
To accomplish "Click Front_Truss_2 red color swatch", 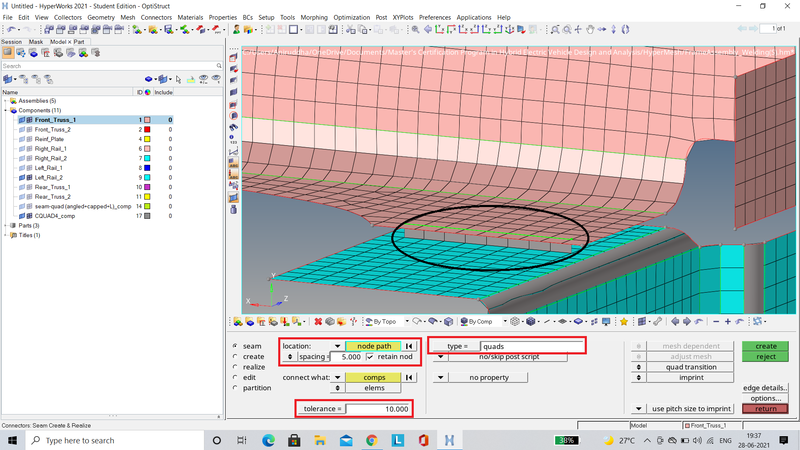I will point(148,129).
